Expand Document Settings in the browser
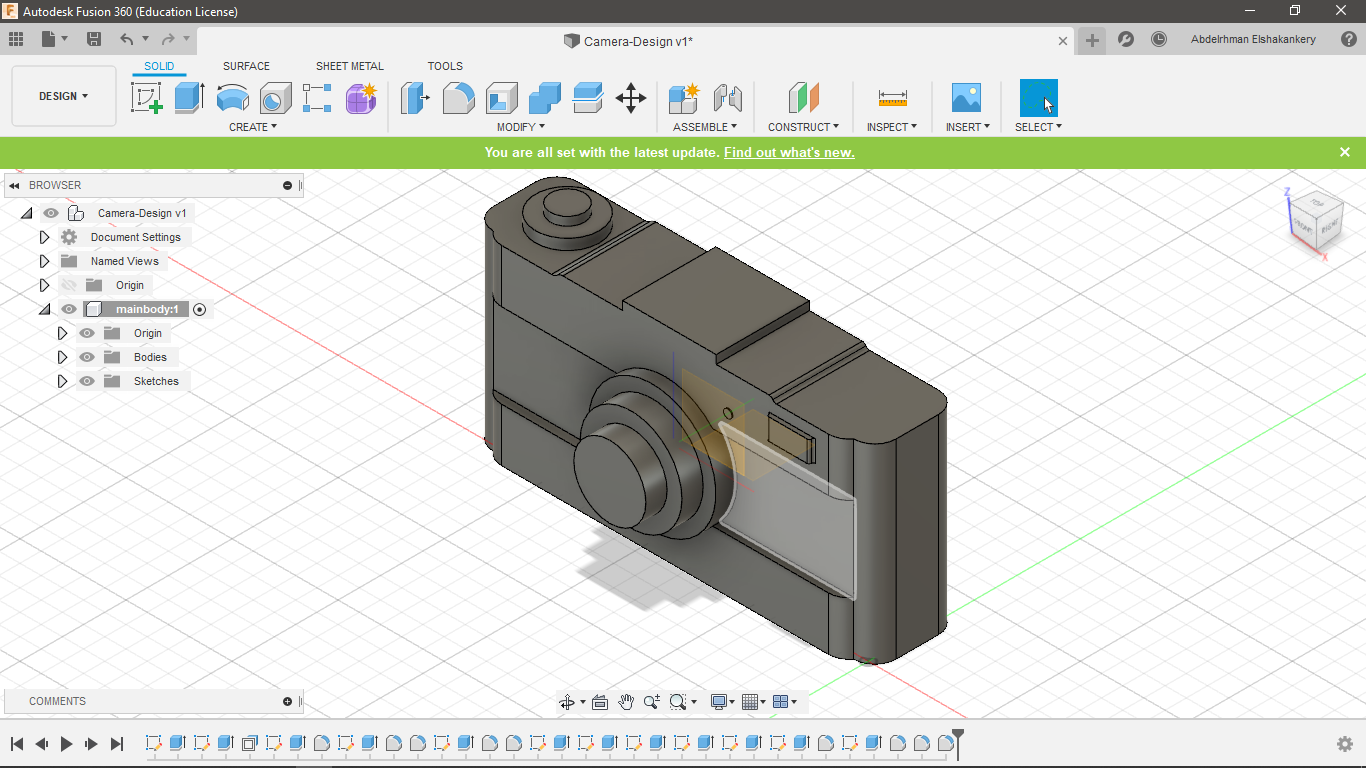1366x768 pixels. (44, 237)
